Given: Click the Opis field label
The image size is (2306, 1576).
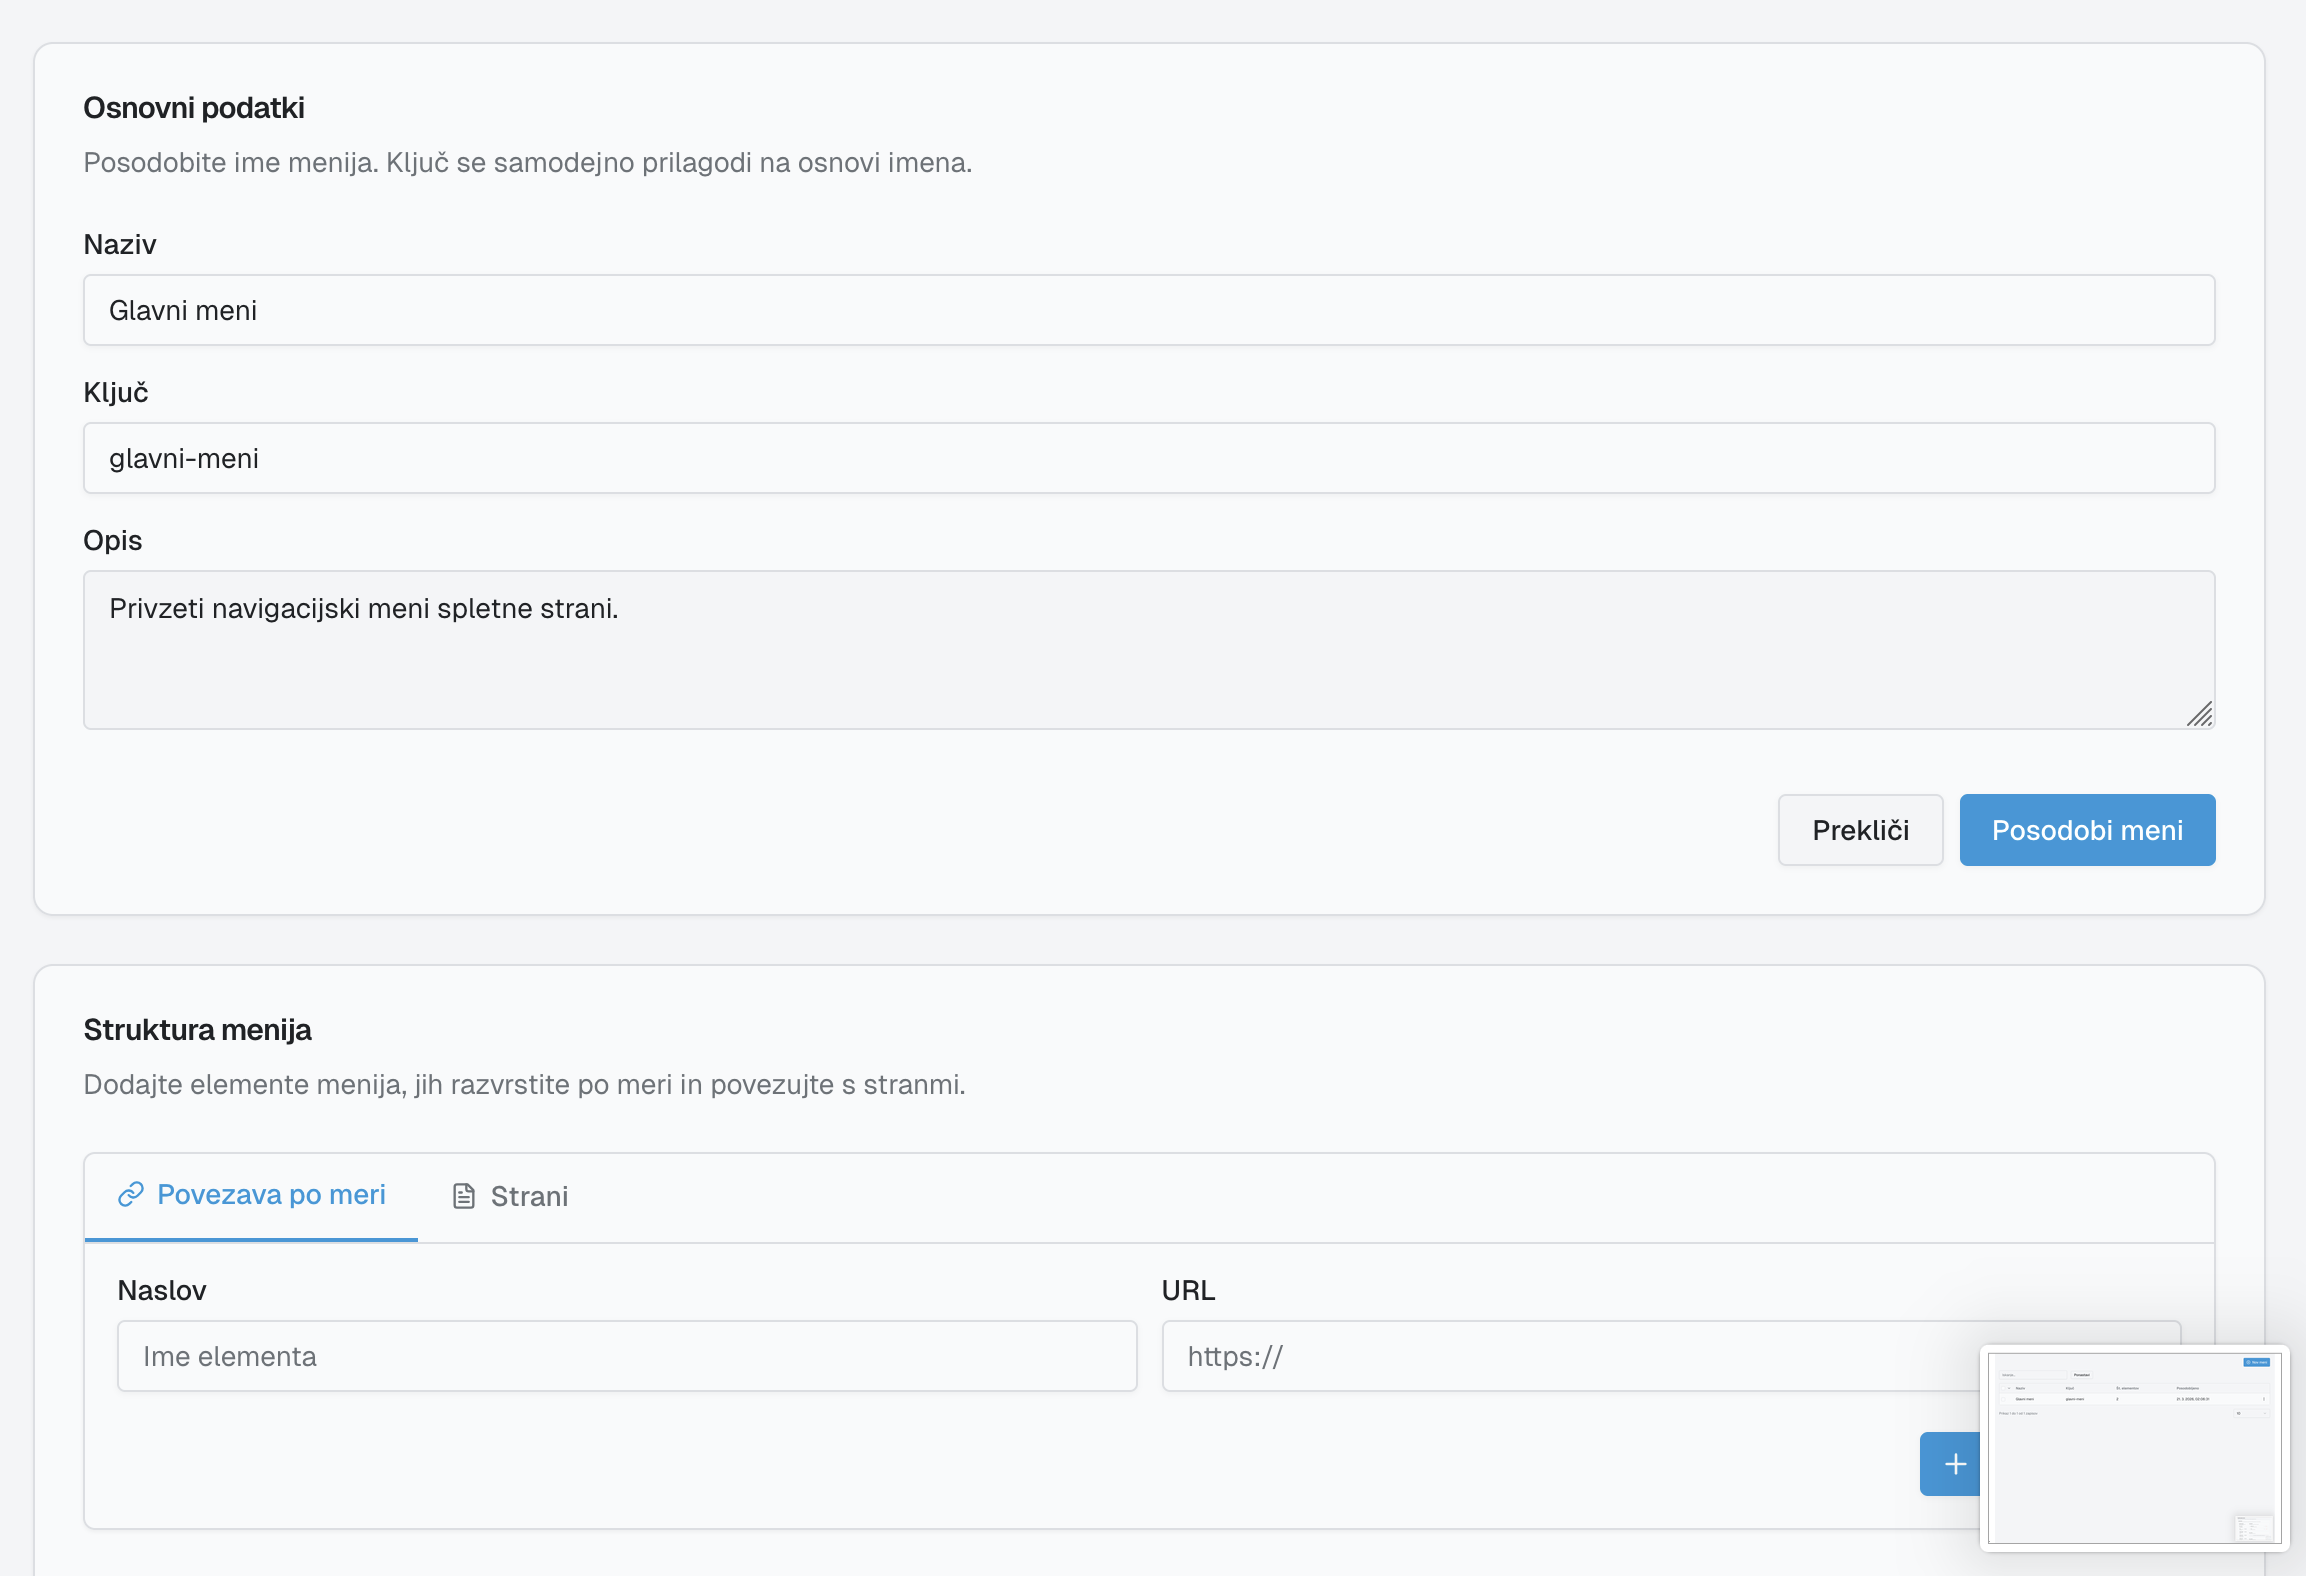Looking at the screenshot, I should tap(113, 540).
